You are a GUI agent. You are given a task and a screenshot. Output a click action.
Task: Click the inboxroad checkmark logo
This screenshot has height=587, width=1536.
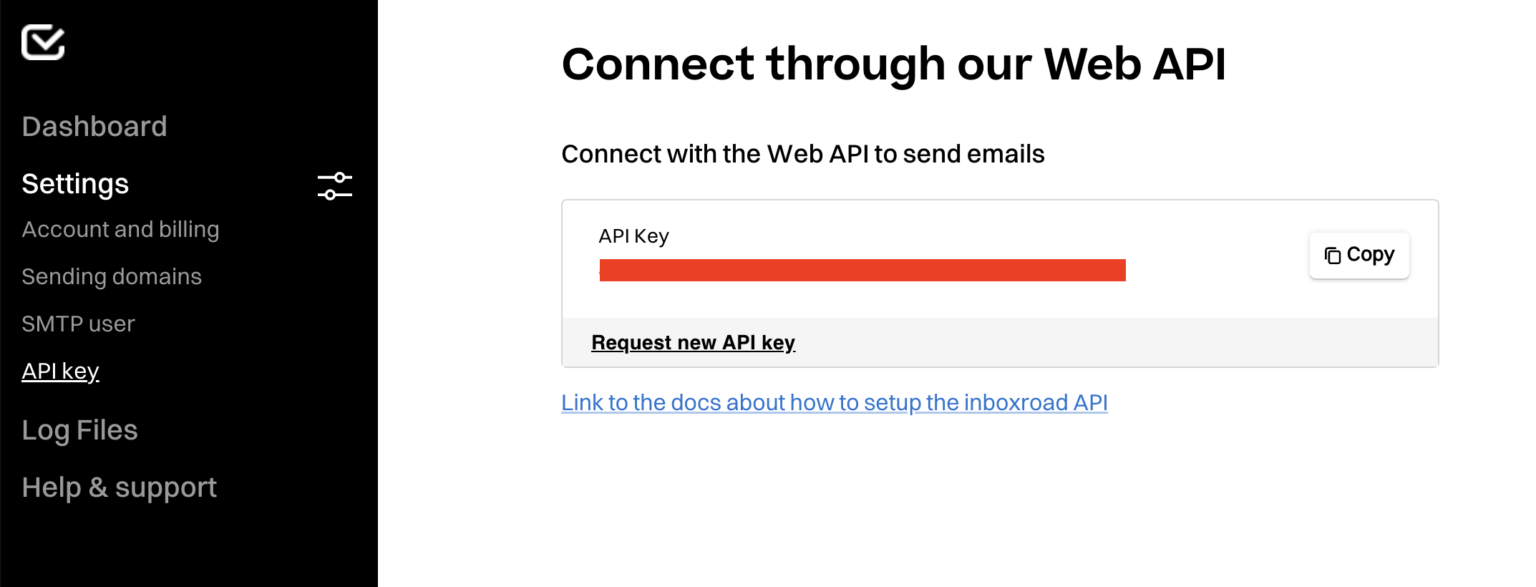[43, 42]
